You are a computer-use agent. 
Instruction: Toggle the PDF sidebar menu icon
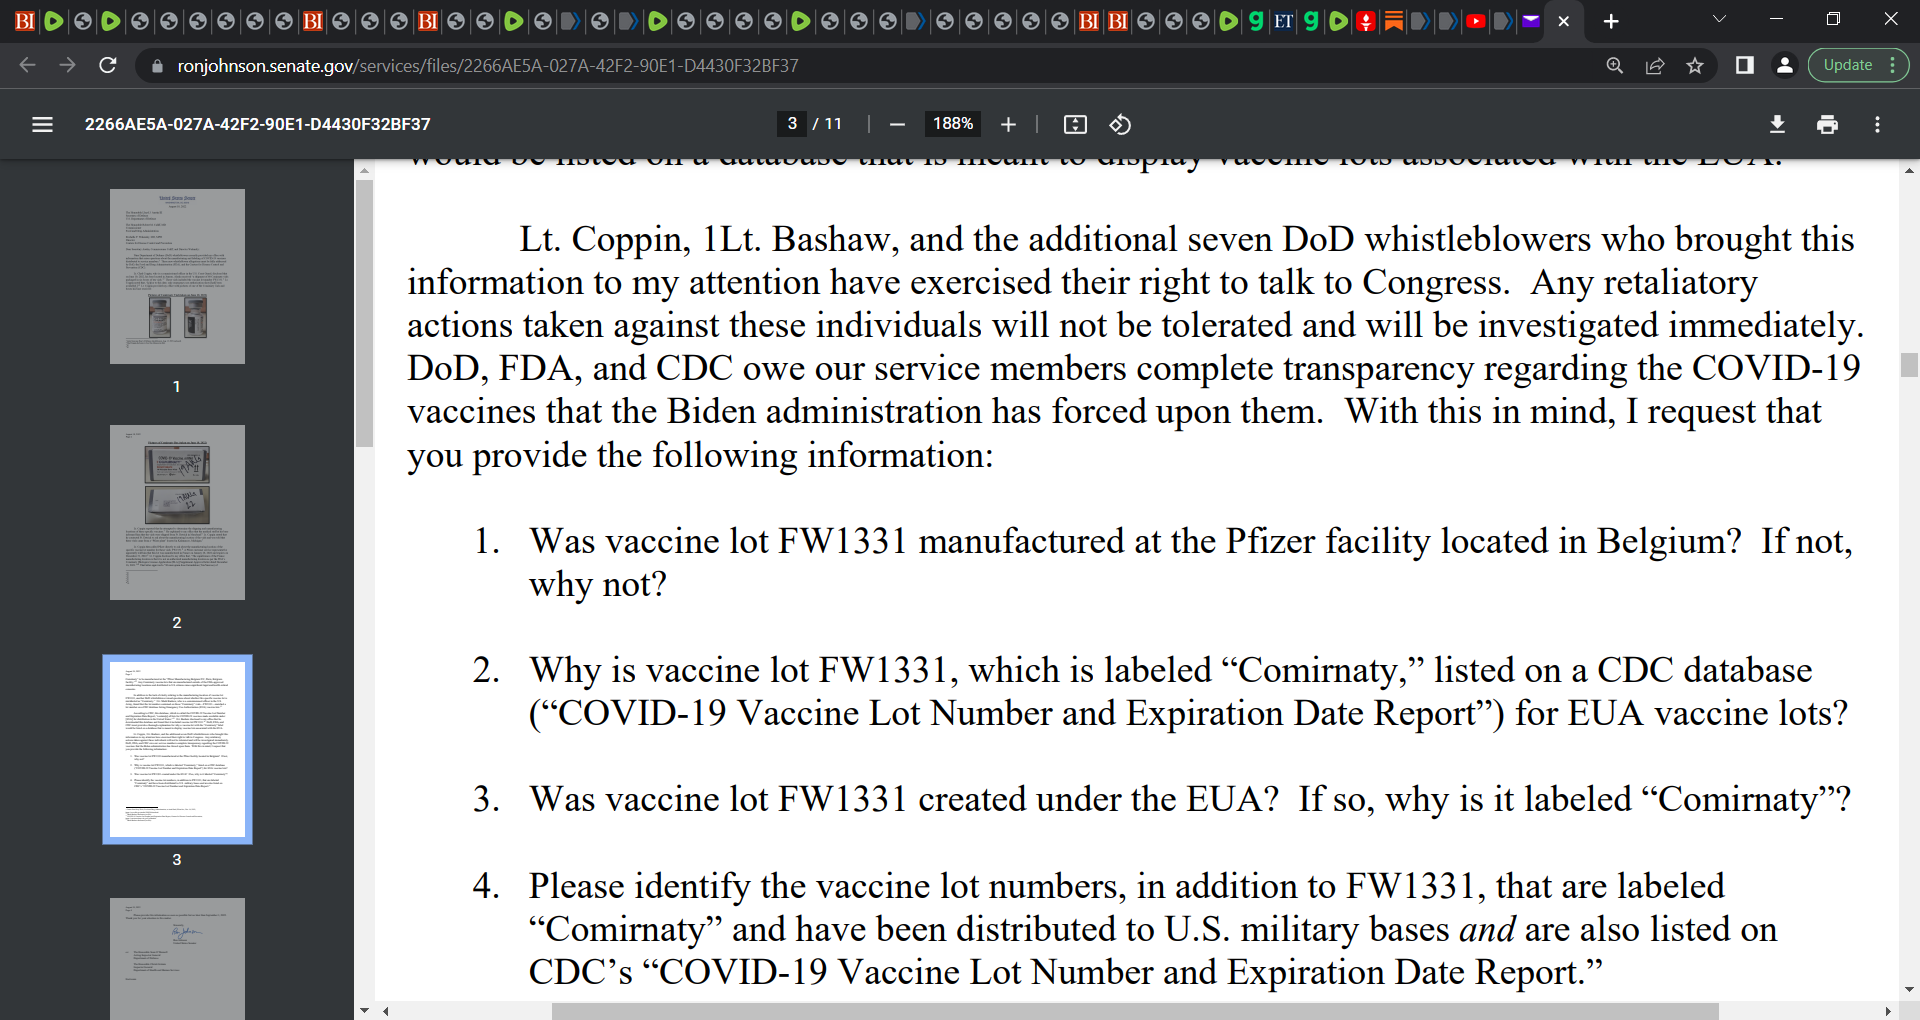coord(42,124)
